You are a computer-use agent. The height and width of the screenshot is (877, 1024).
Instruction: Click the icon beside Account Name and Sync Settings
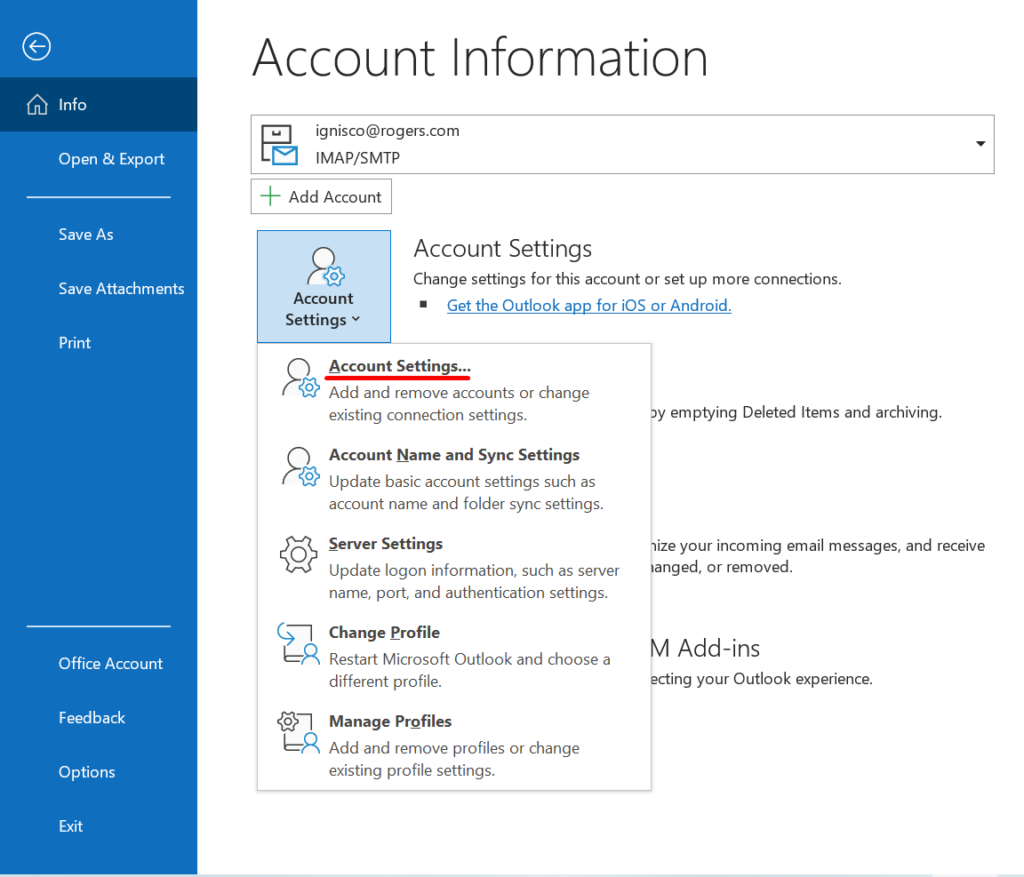click(x=300, y=467)
